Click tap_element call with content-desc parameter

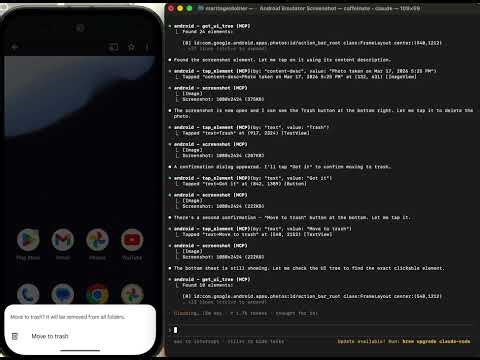click(x=305, y=71)
